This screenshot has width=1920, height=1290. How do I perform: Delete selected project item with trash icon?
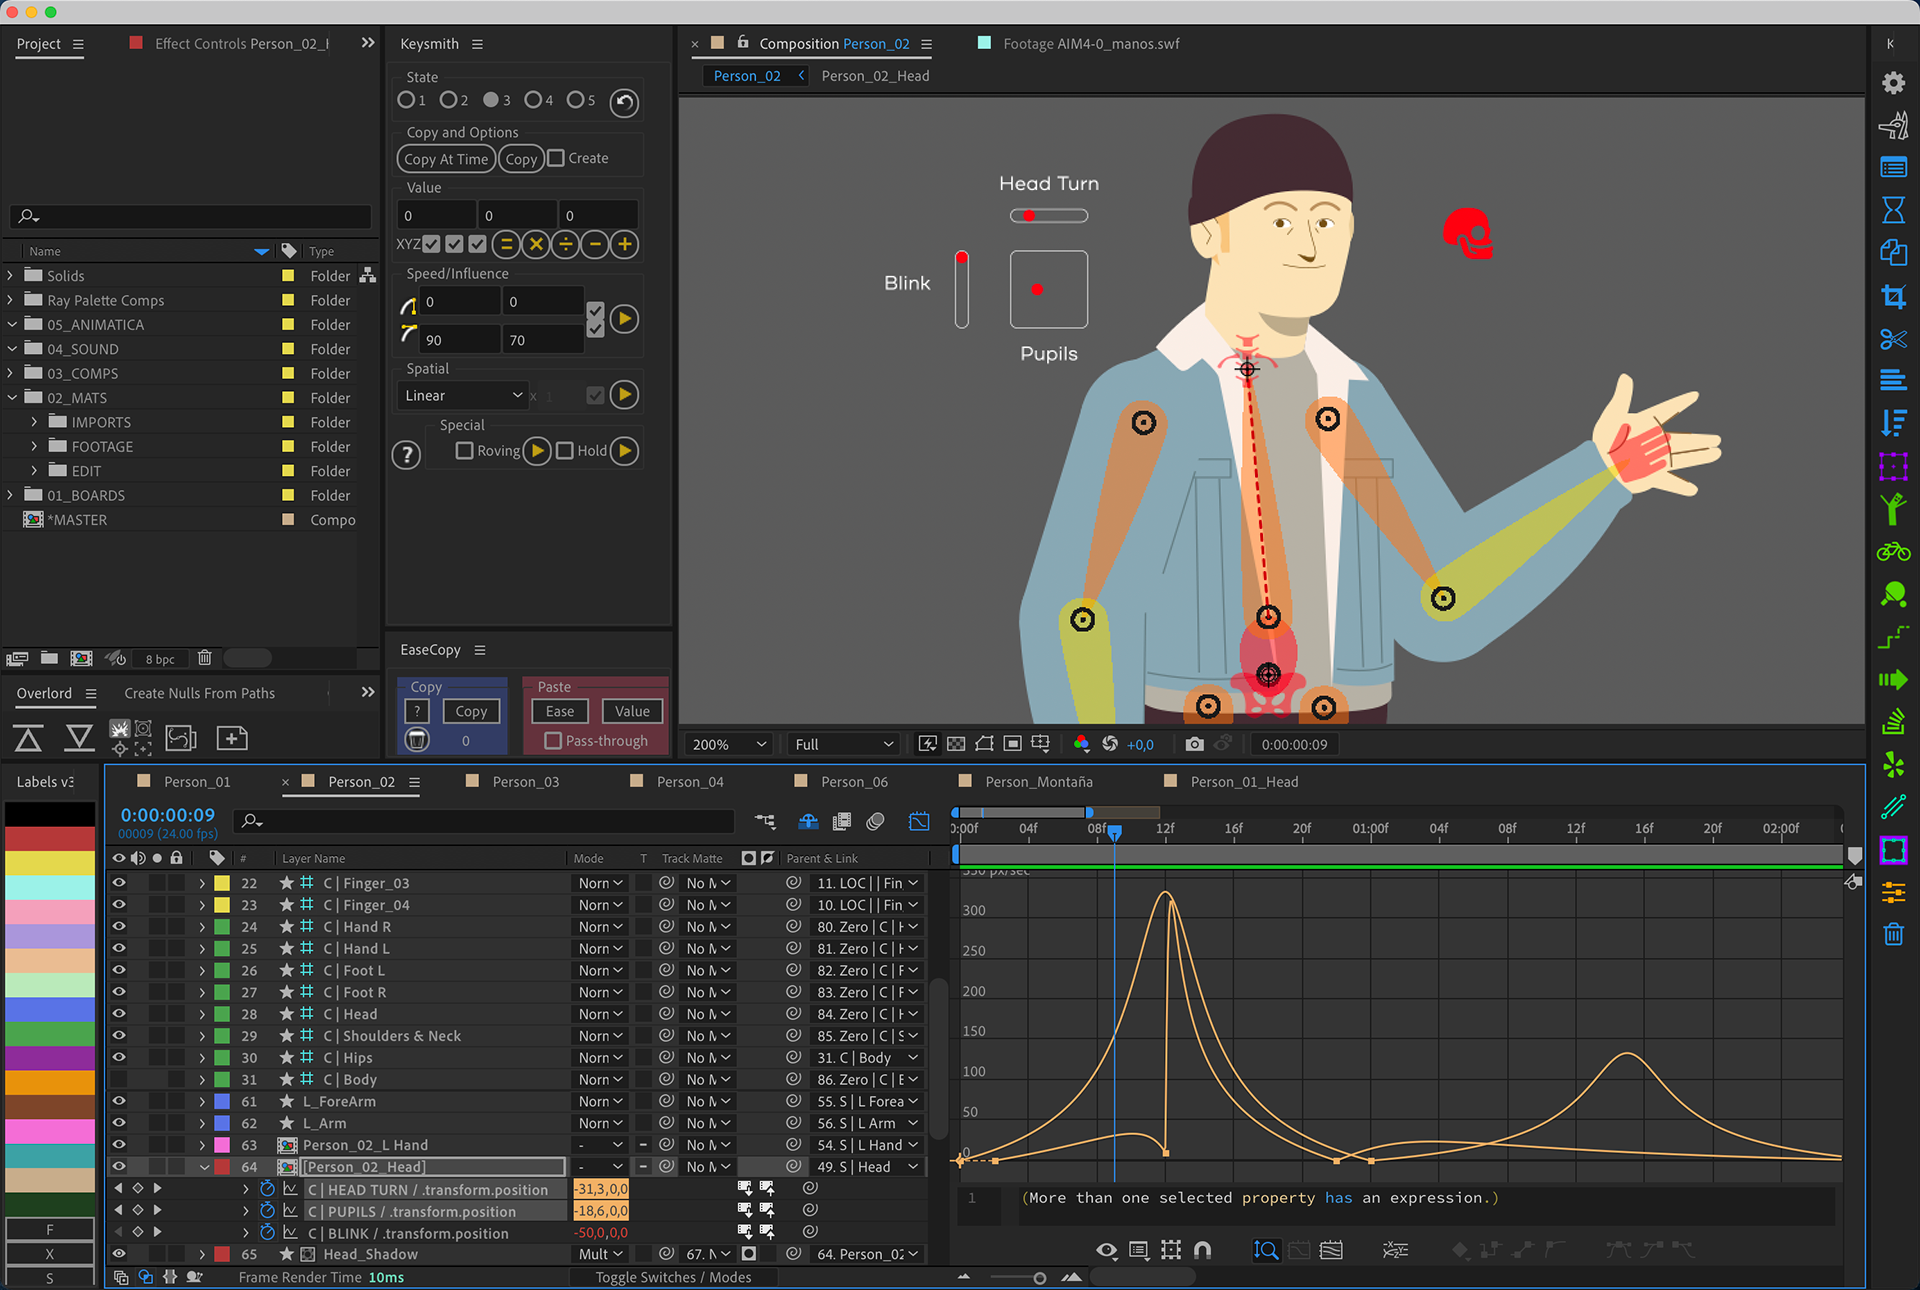pyautogui.click(x=205, y=658)
